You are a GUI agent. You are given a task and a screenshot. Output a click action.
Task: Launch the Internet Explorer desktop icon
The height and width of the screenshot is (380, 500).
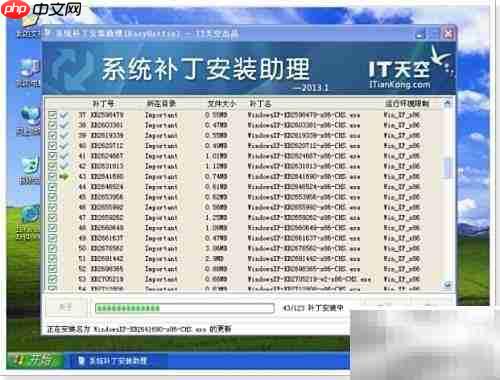point(28,223)
